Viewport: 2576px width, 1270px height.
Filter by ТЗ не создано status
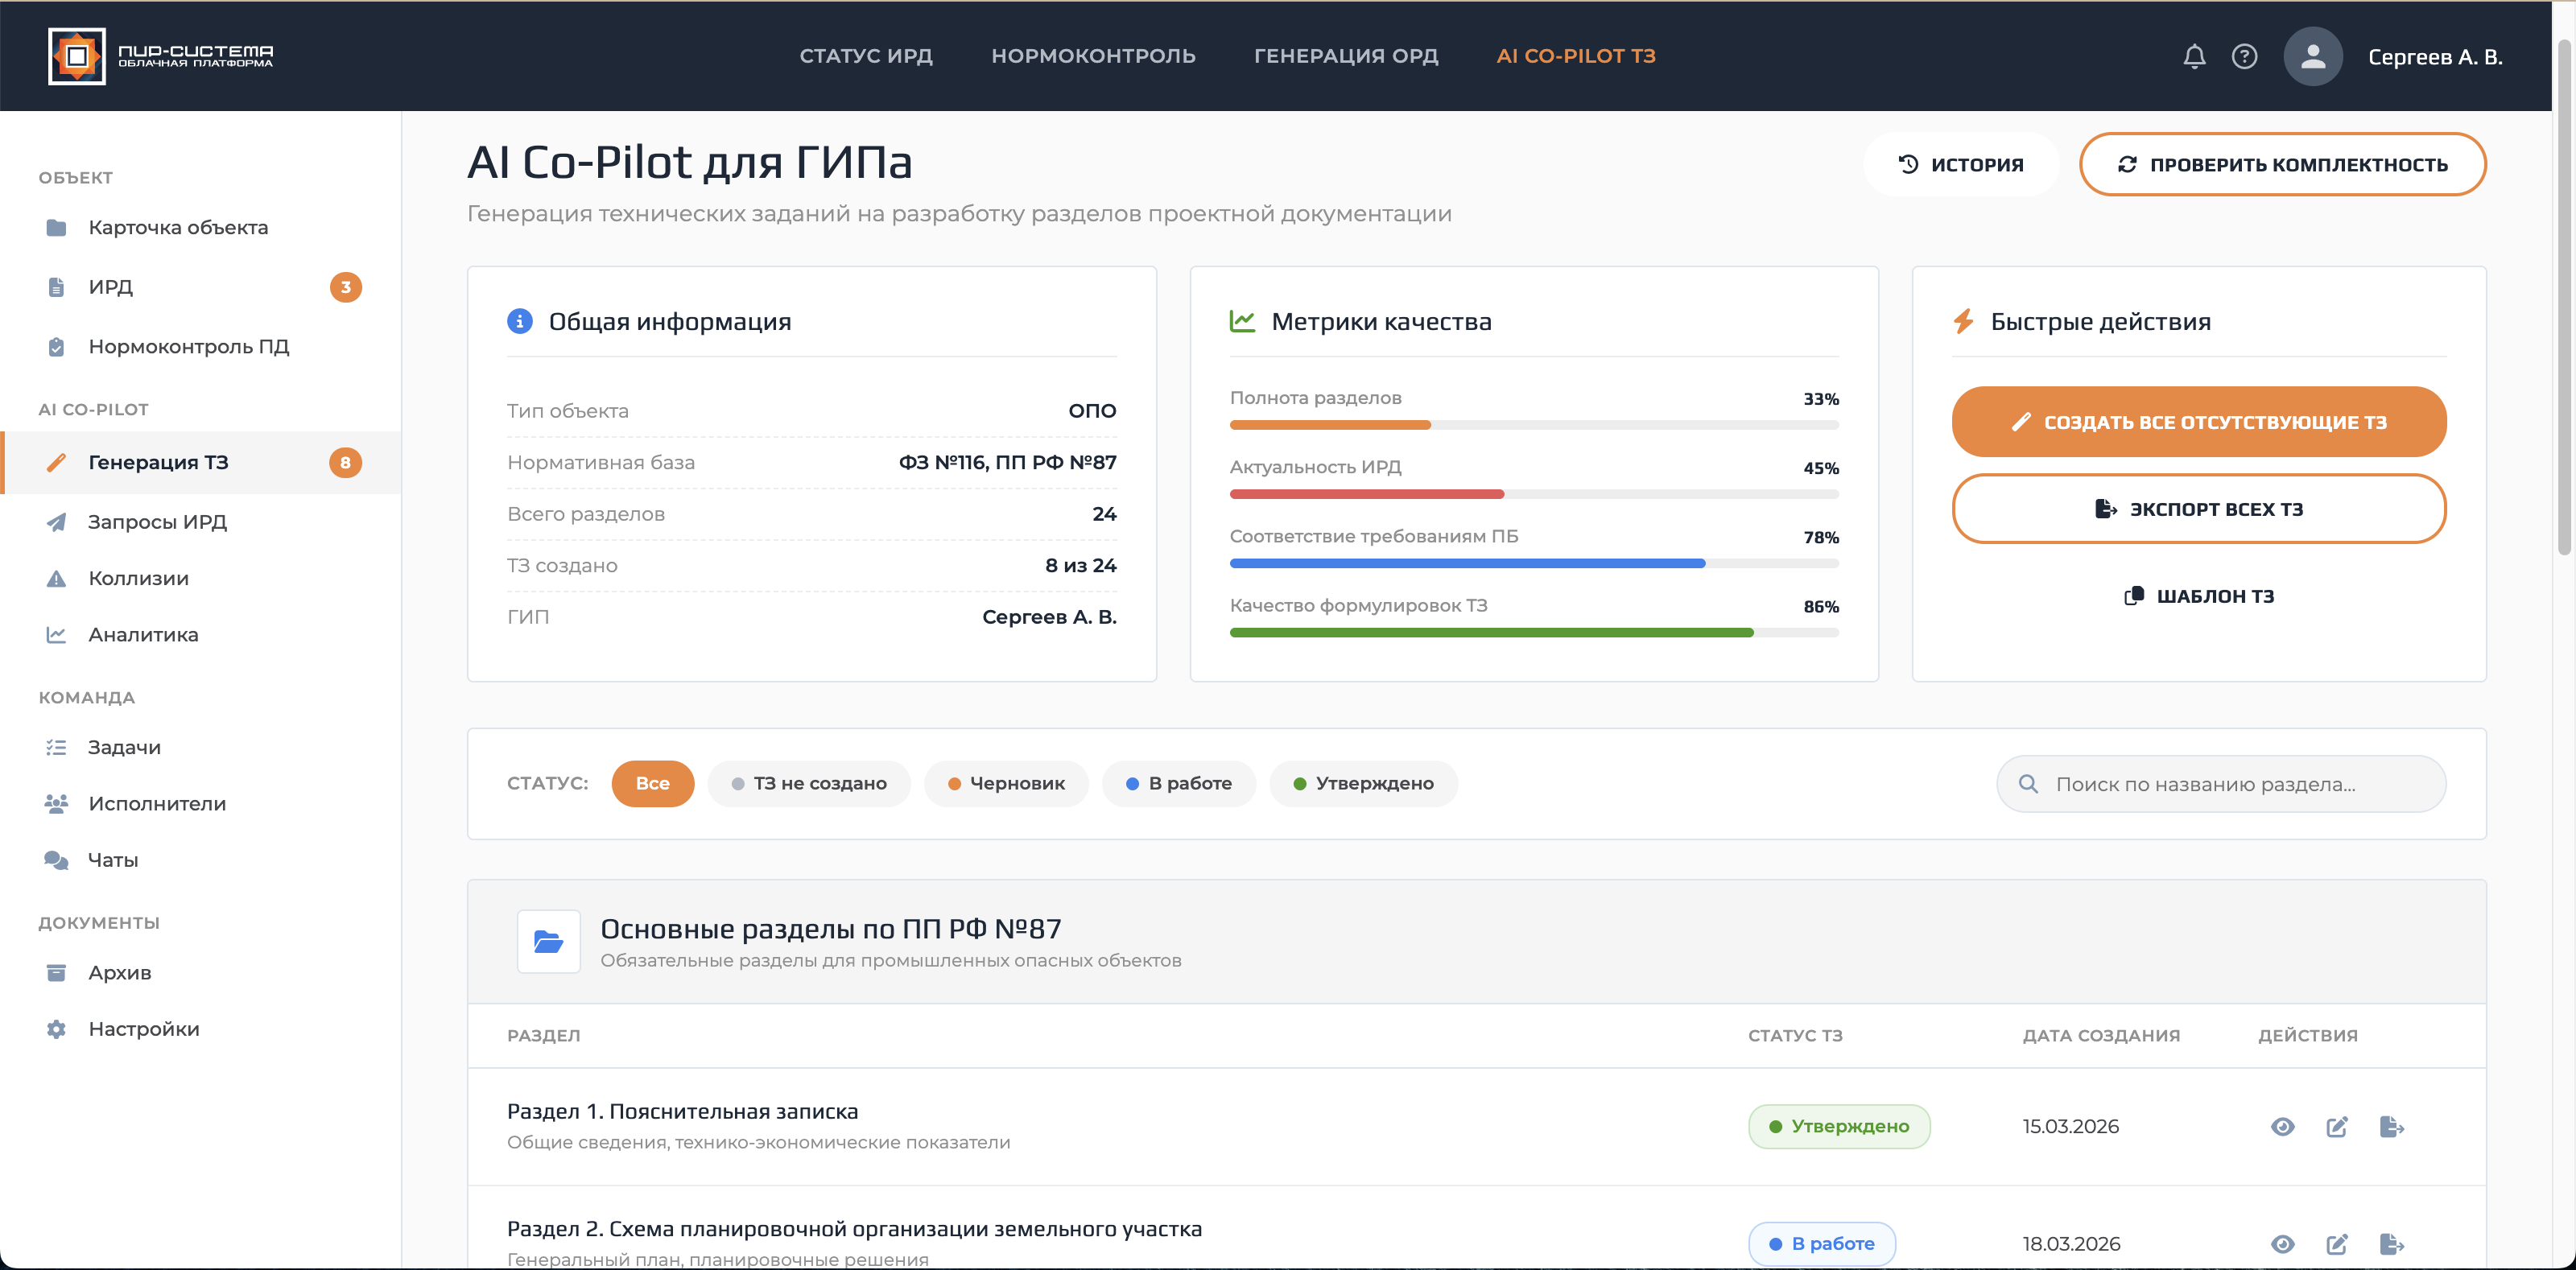click(x=809, y=784)
